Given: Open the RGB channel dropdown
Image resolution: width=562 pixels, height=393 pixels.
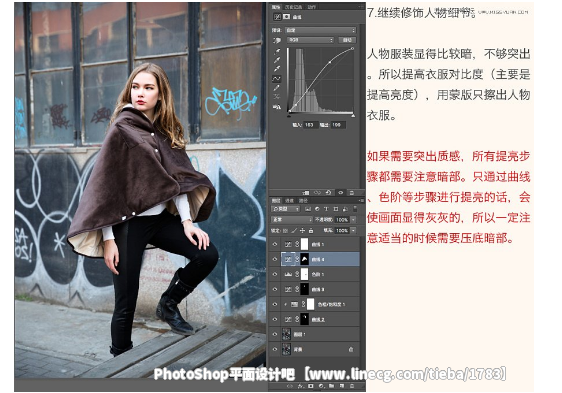Looking at the screenshot, I should pyautogui.click(x=311, y=40).
